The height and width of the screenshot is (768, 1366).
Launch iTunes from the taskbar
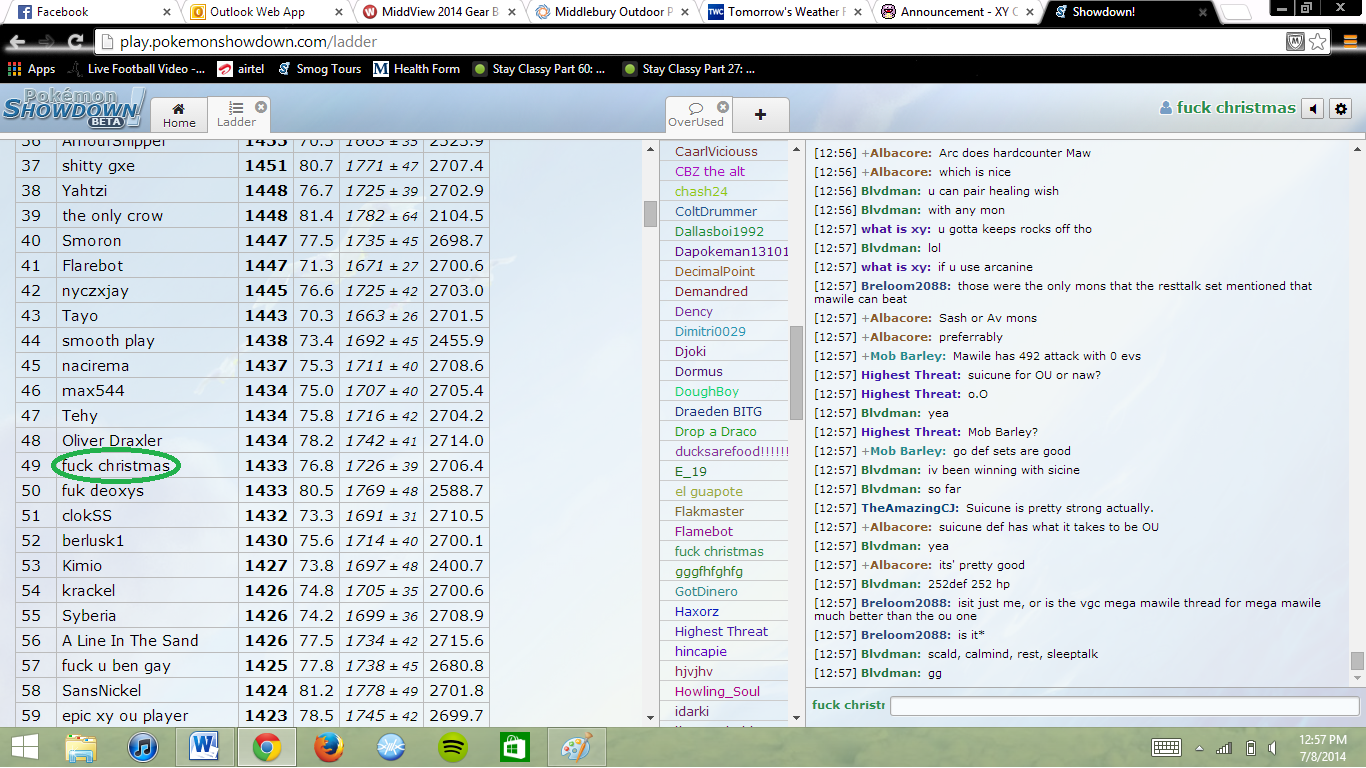click(143, 747)
